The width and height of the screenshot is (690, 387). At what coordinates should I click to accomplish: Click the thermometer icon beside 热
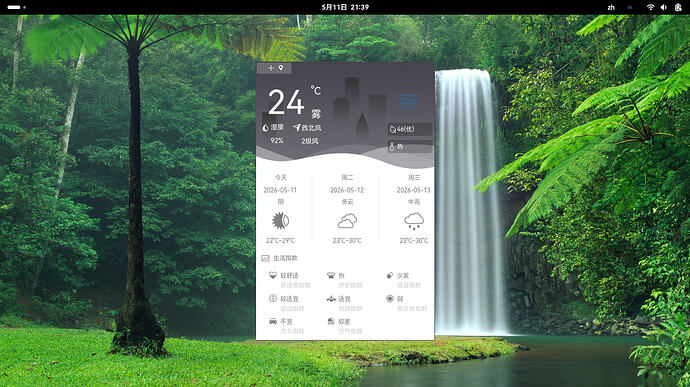coord(392,147)
